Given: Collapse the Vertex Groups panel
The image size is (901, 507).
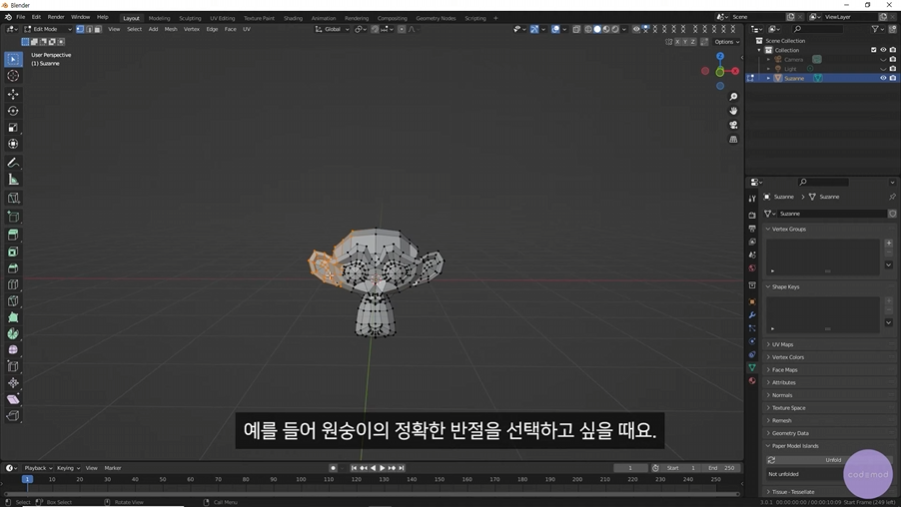Looking at the screenshot, I should pos(829,229).
